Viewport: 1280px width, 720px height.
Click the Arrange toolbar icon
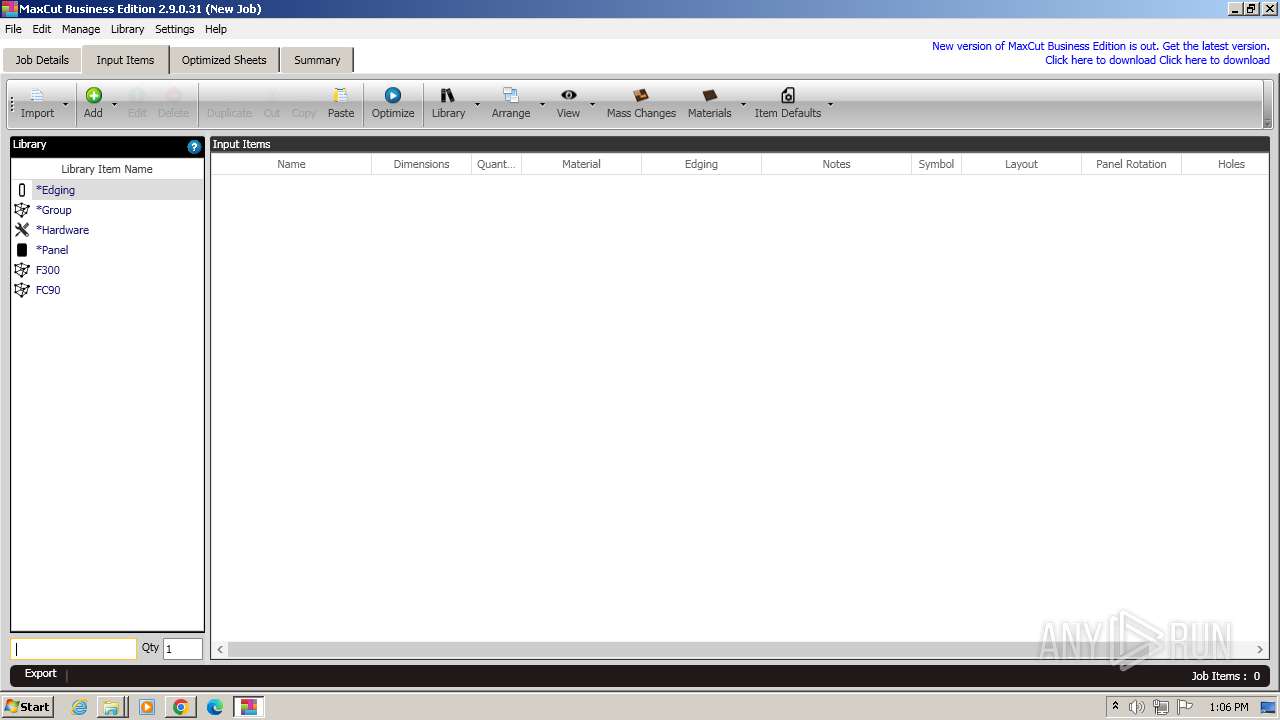pyautogui.click(x=511, y=95)
